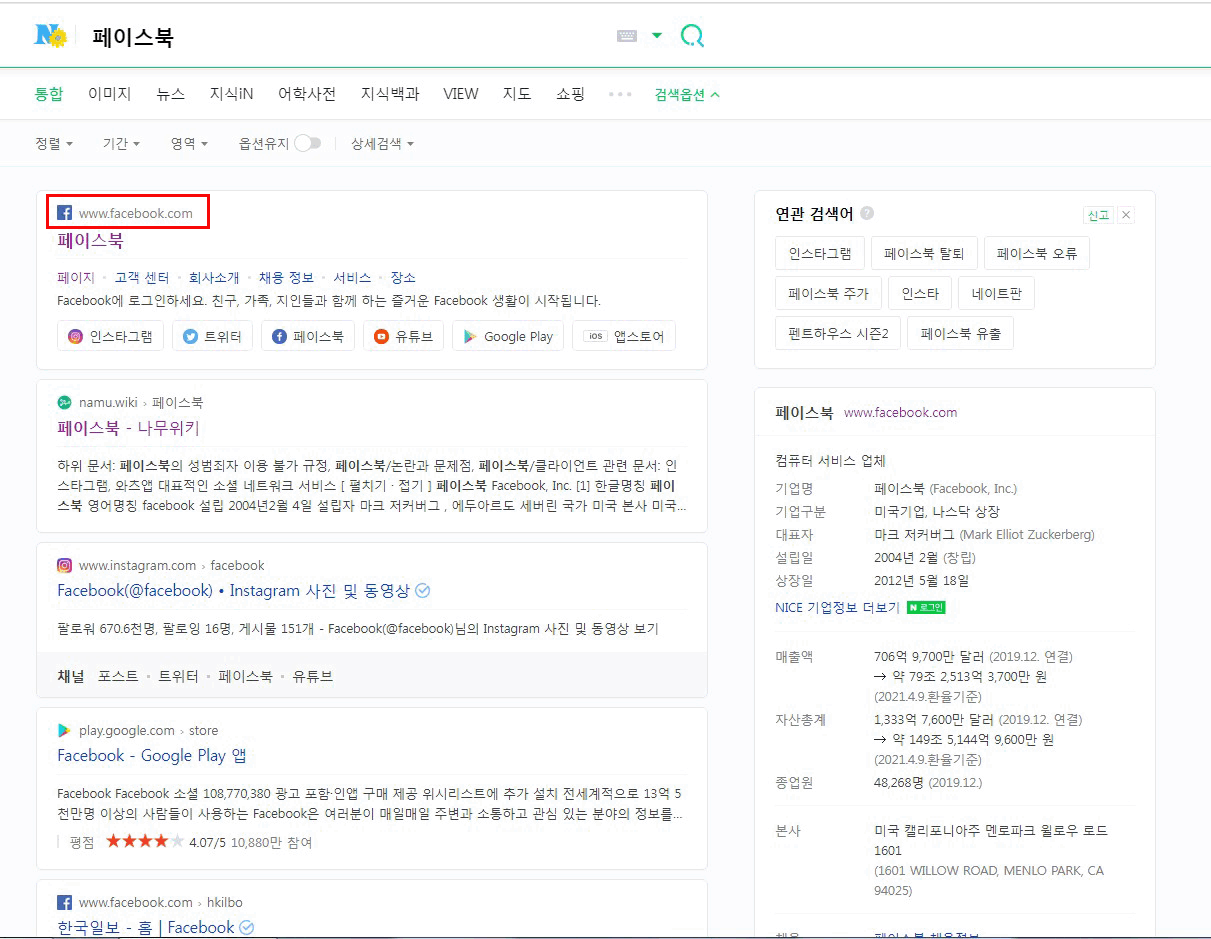1211x939 pixels.
Task: Select related search 네이트판
Action: tap(996, 294)
